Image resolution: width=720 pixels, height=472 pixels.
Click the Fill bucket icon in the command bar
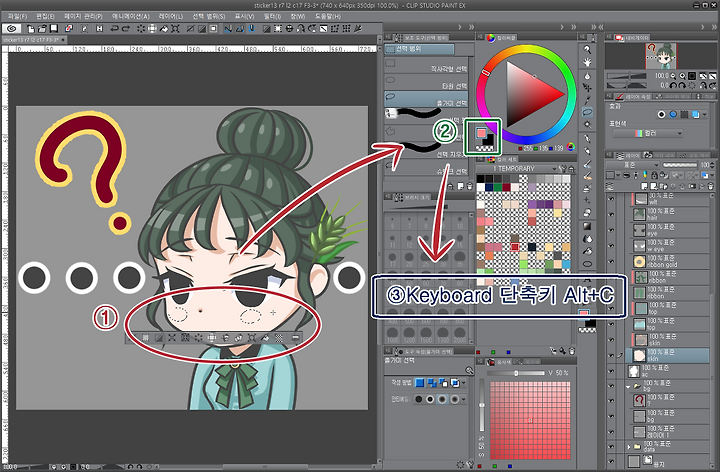[x=164, y=28]
